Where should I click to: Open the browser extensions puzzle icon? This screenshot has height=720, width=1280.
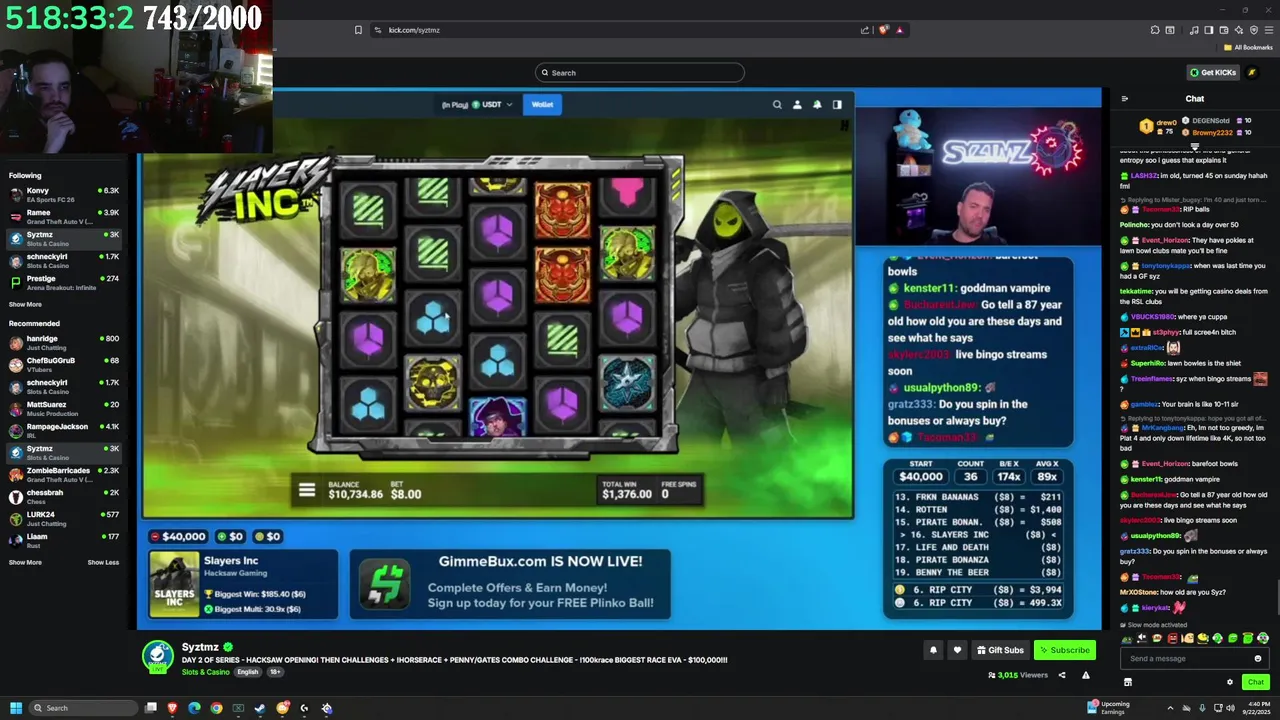pos(1154,30)
